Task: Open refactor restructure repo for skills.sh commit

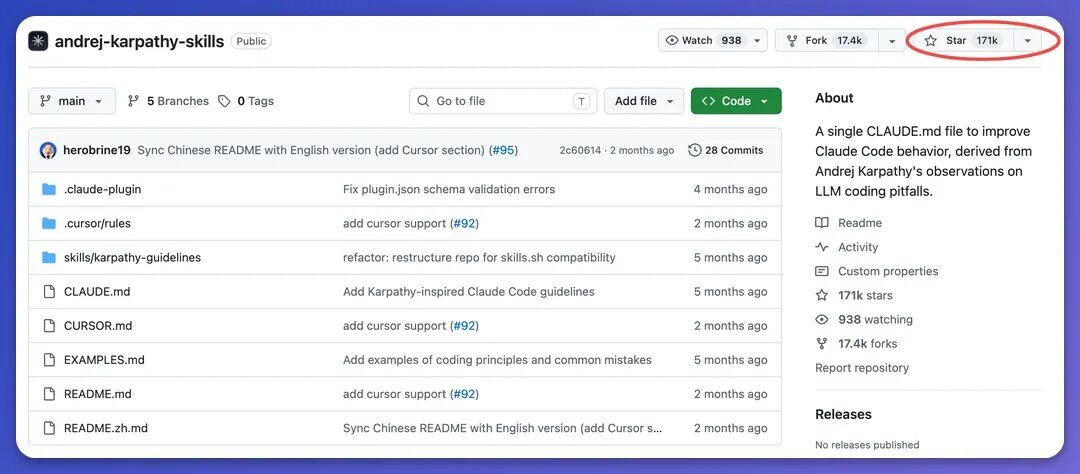Action: [479, 258]
